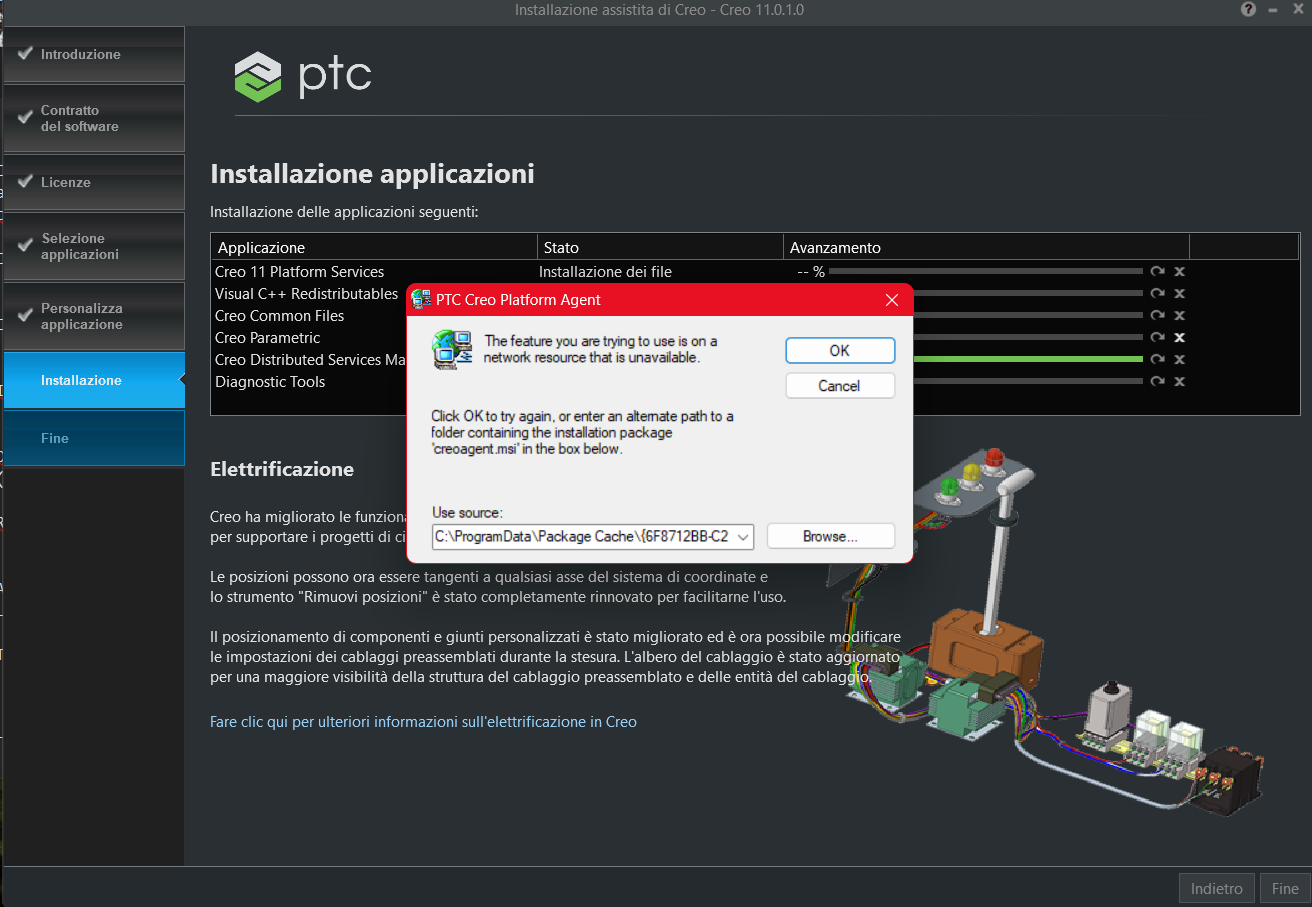Click the retry icon for Visual C++ Redistributables

(1158, 293)
